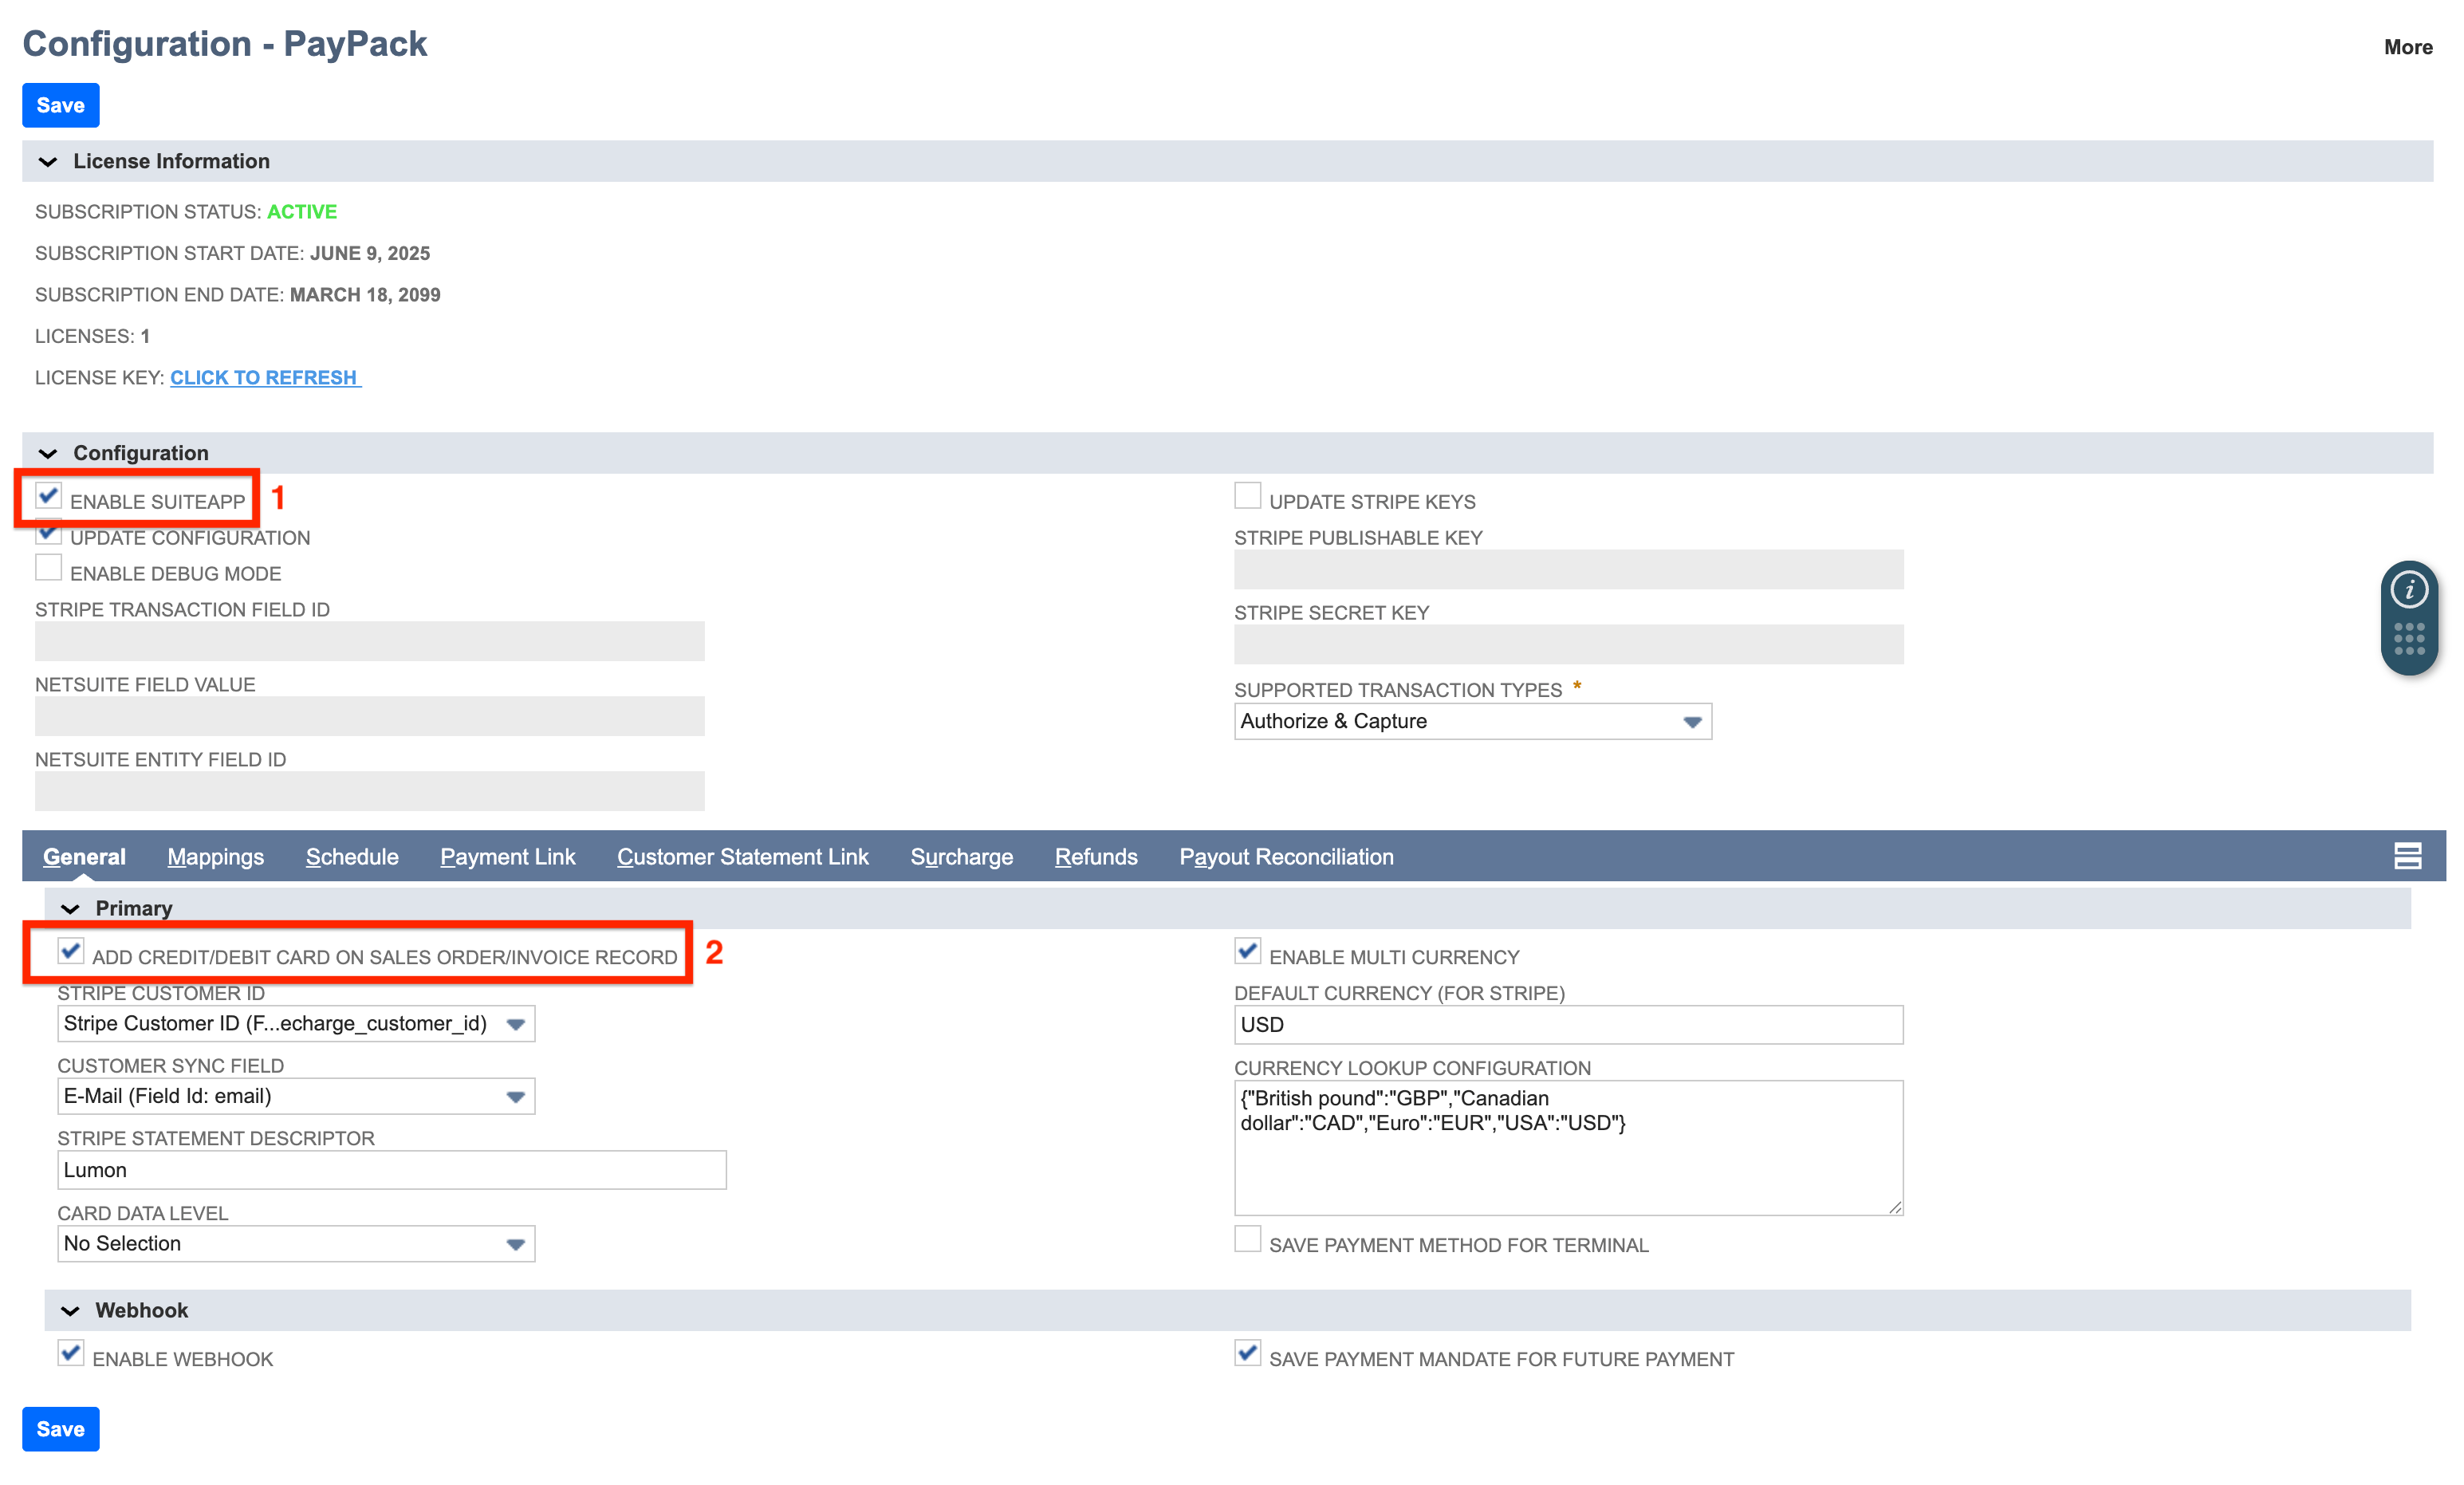
Task: Open the Payout Reconciliation tab
Action: click(x=1286, y=856)
